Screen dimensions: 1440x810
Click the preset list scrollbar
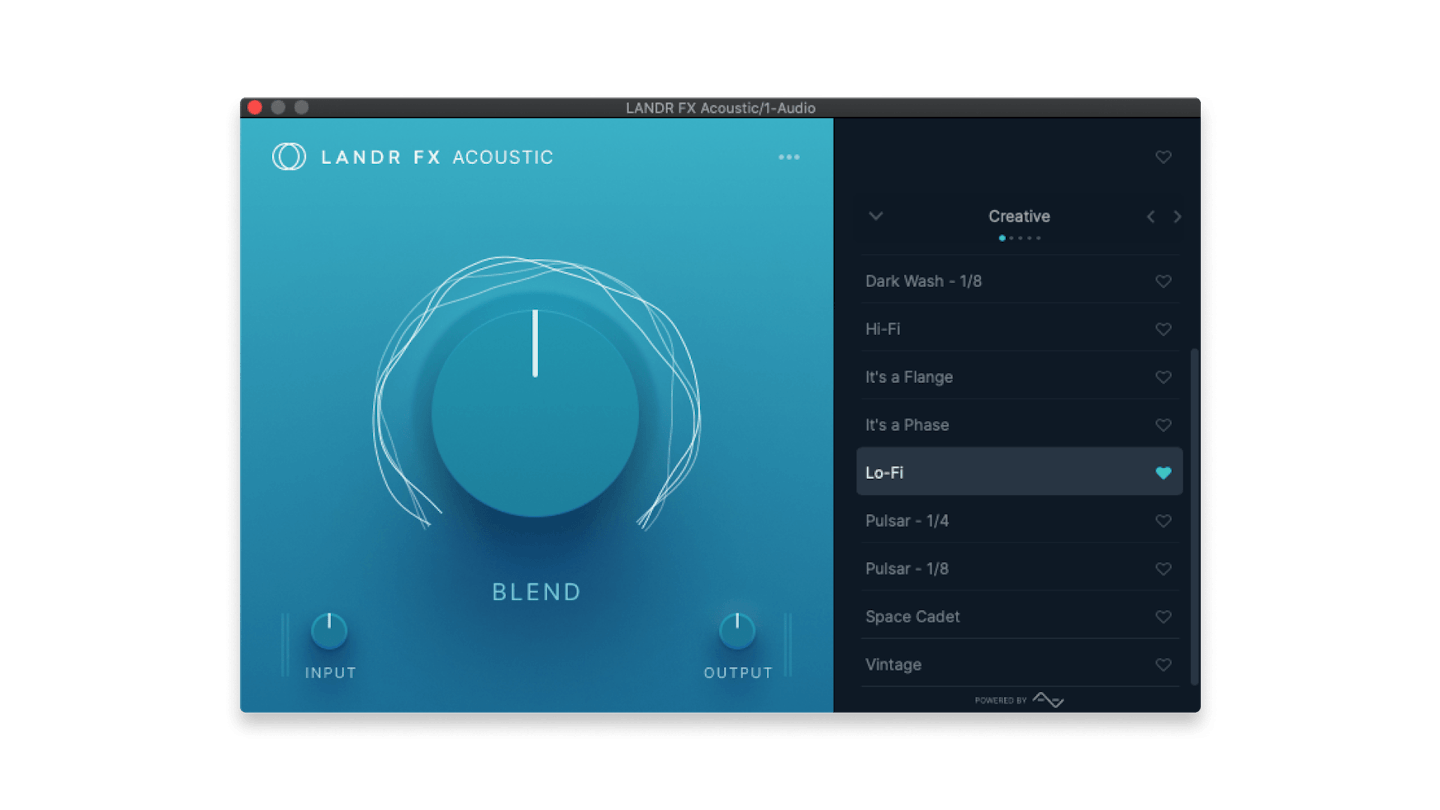point(1194,517)
